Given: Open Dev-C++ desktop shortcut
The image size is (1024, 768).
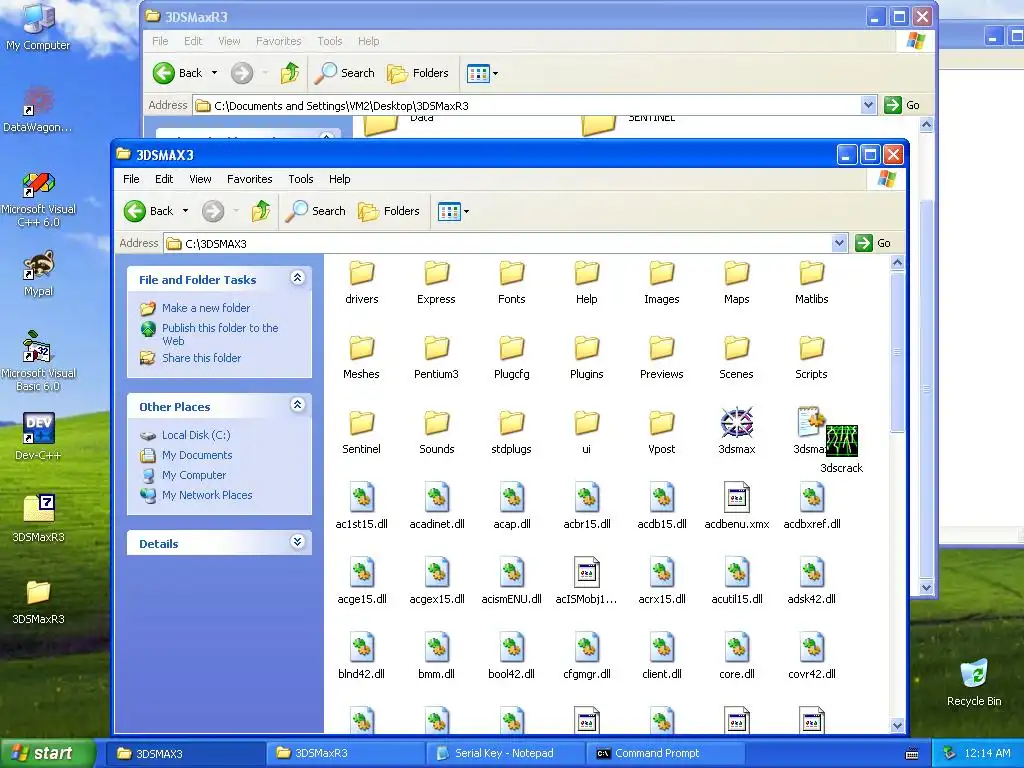Looking at the screenshot, I should 39,436.
